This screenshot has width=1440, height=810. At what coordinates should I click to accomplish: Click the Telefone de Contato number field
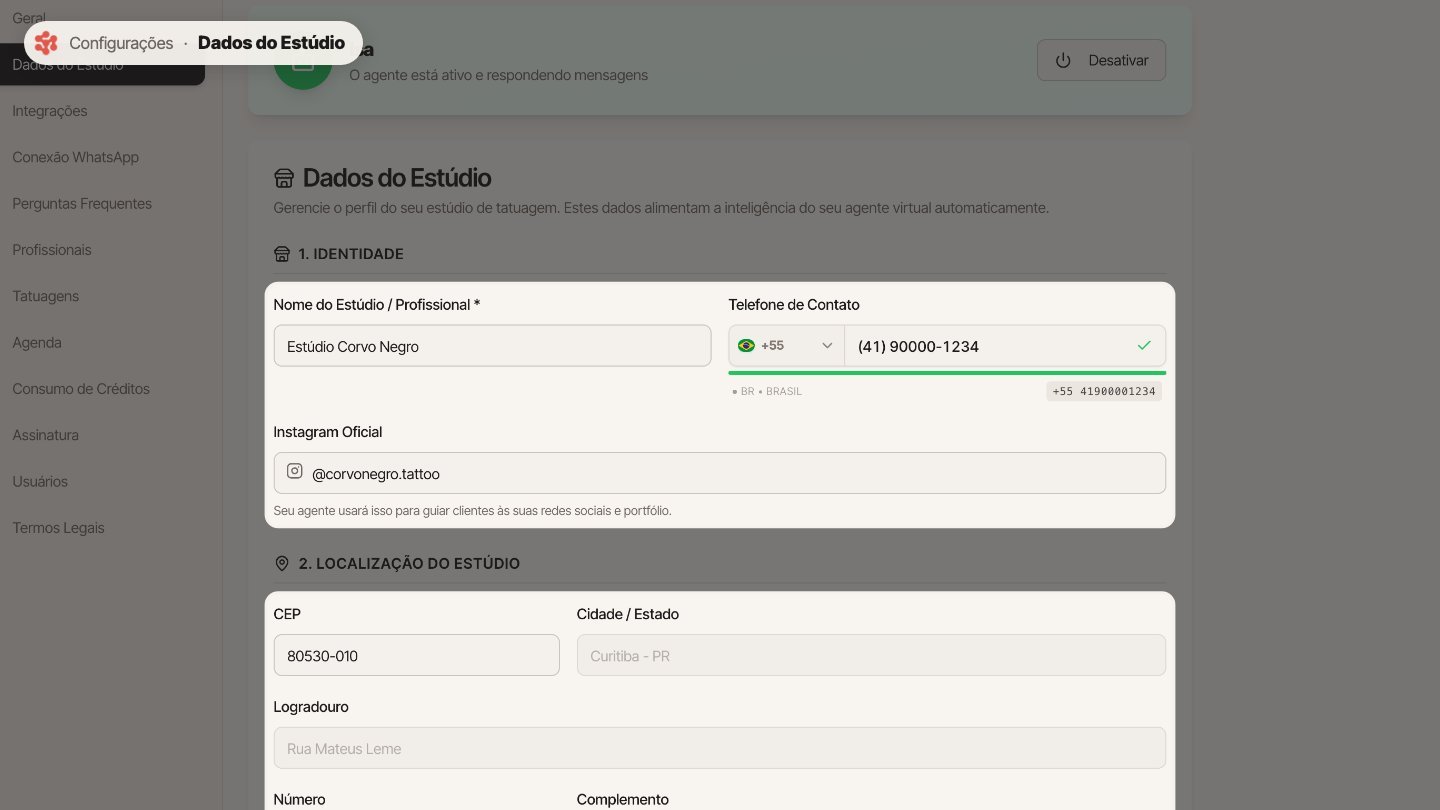[x=1005, y=346]
